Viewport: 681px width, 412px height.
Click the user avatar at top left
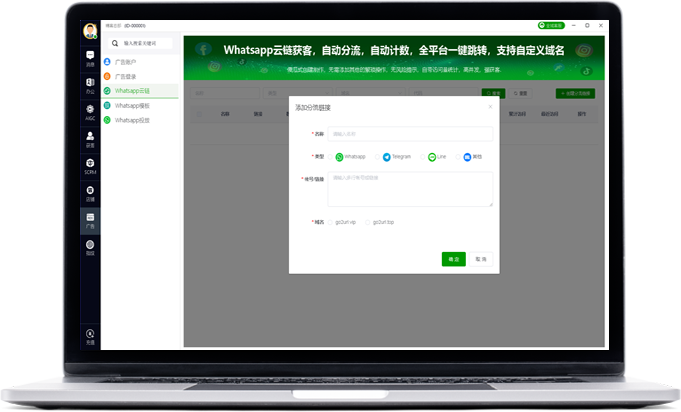click(x=90, y=30)
